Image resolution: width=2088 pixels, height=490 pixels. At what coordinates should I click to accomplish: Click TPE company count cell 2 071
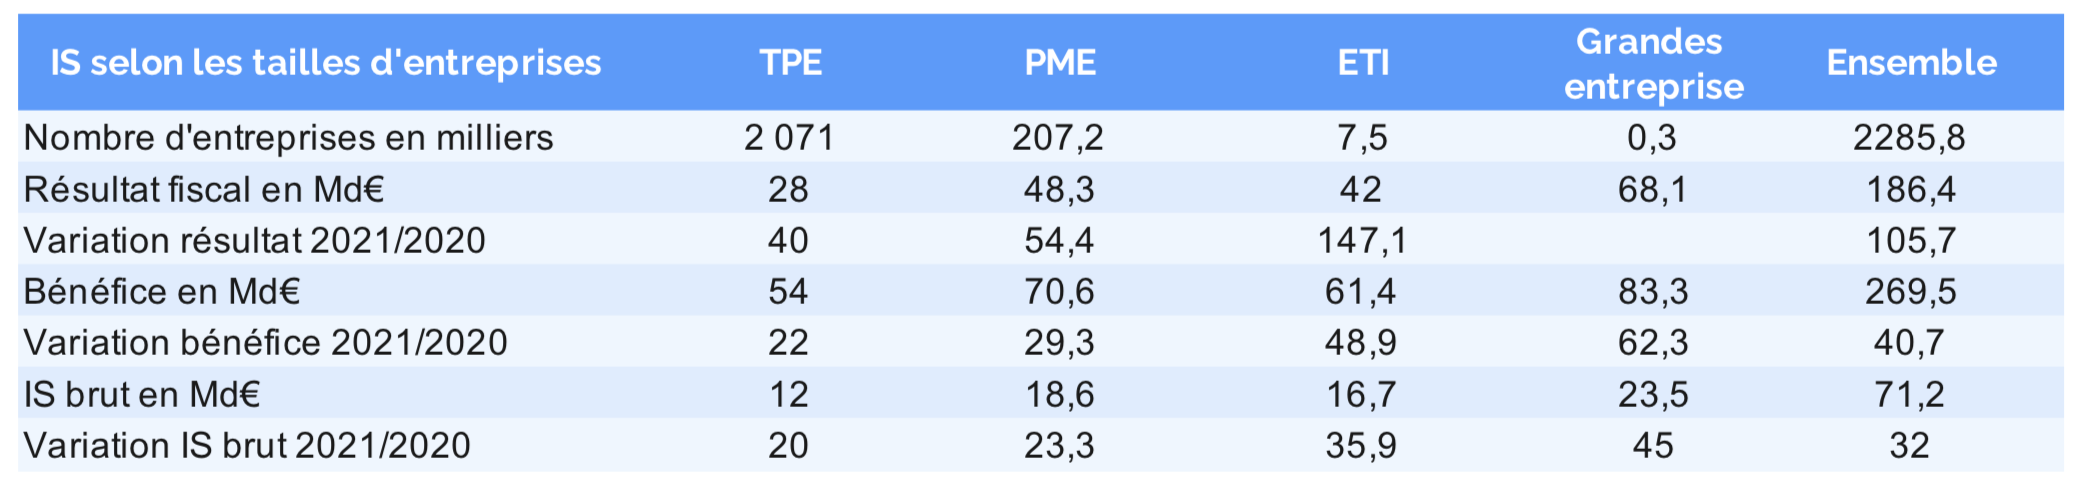pos(789,138)
